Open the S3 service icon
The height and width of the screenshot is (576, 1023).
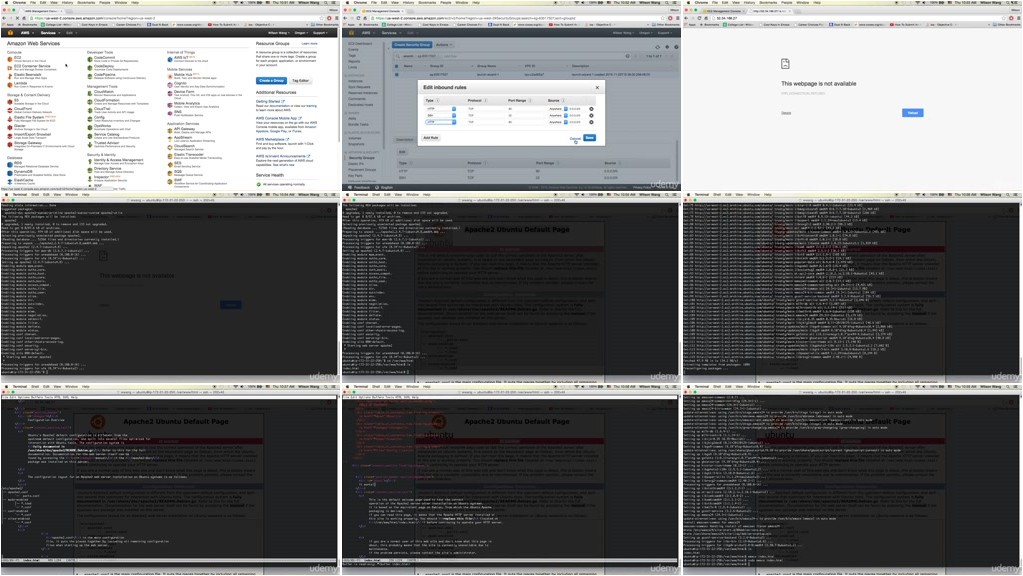pyautogui.click(x=10, y=102)
